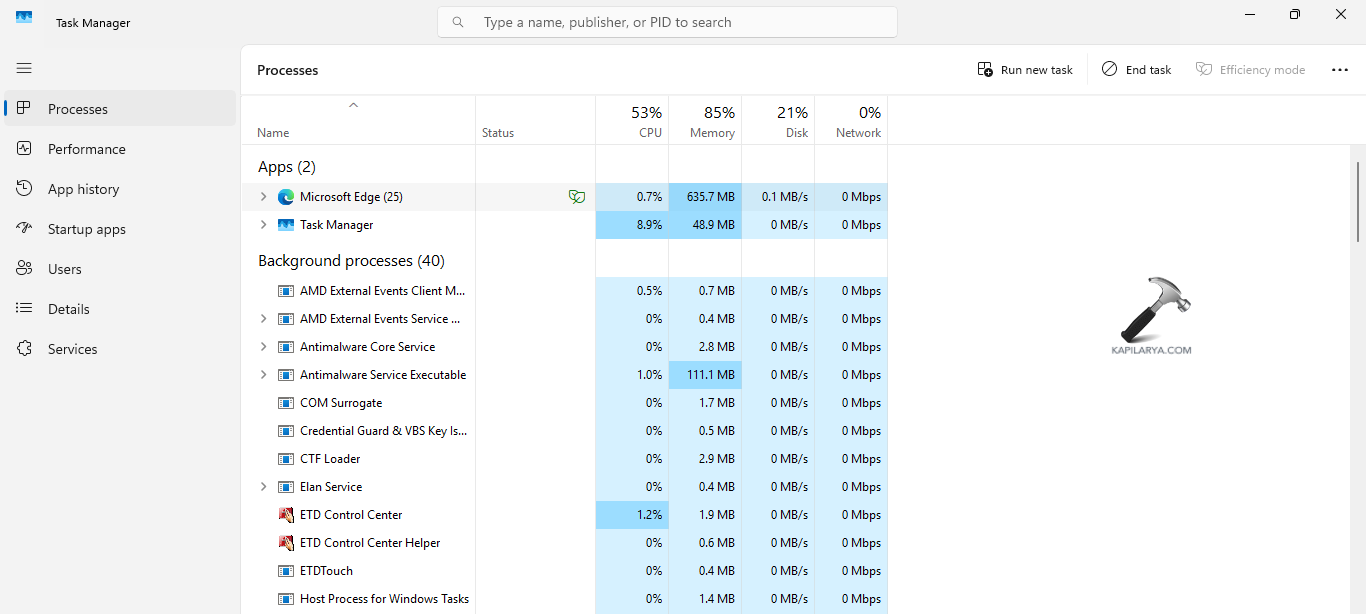
Task: Sort processes by Memory column header
Action: click(x=705, y=121)
